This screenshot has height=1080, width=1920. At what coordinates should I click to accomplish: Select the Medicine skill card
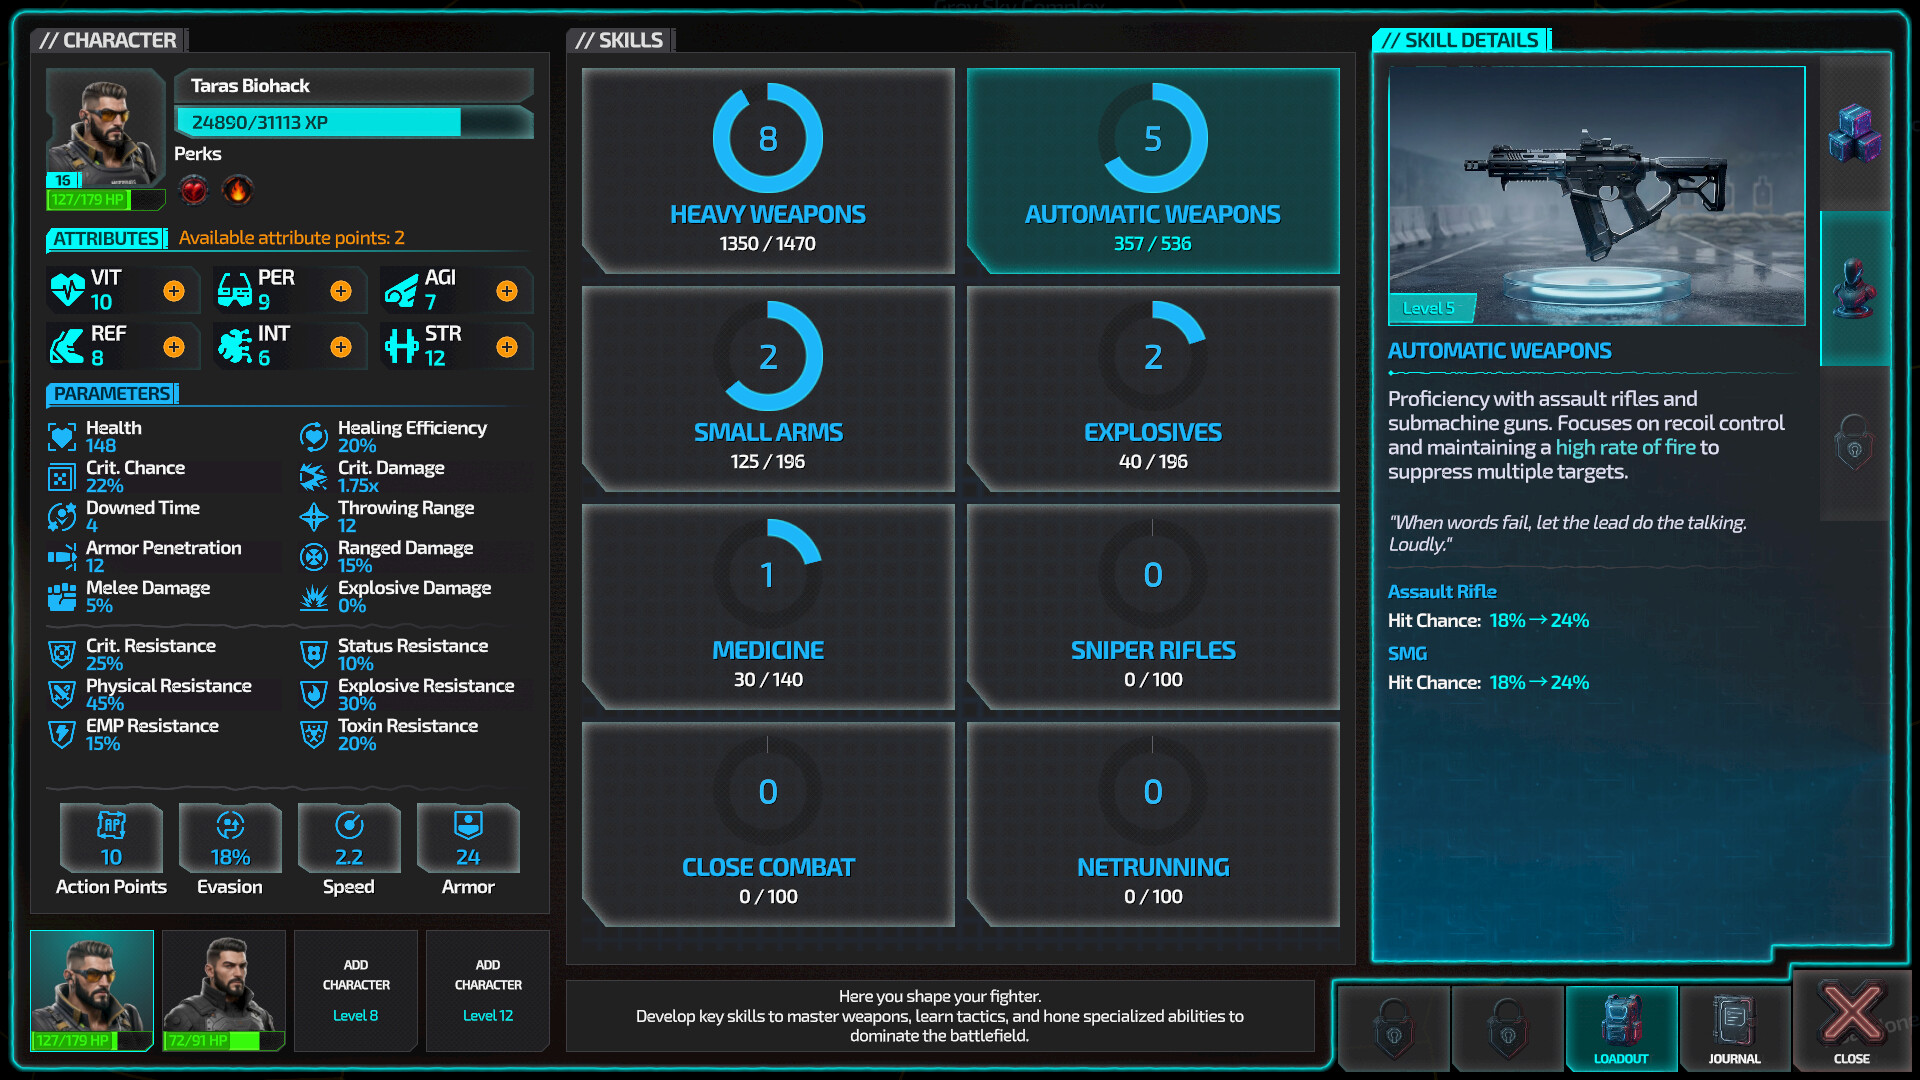point(768,607)
